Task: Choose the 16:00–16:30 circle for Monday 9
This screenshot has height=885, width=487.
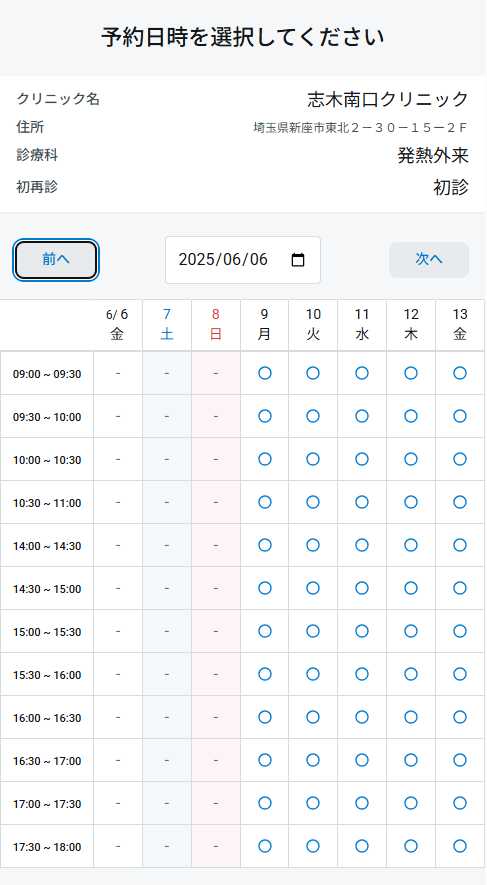Action: (x=265, y=717)
